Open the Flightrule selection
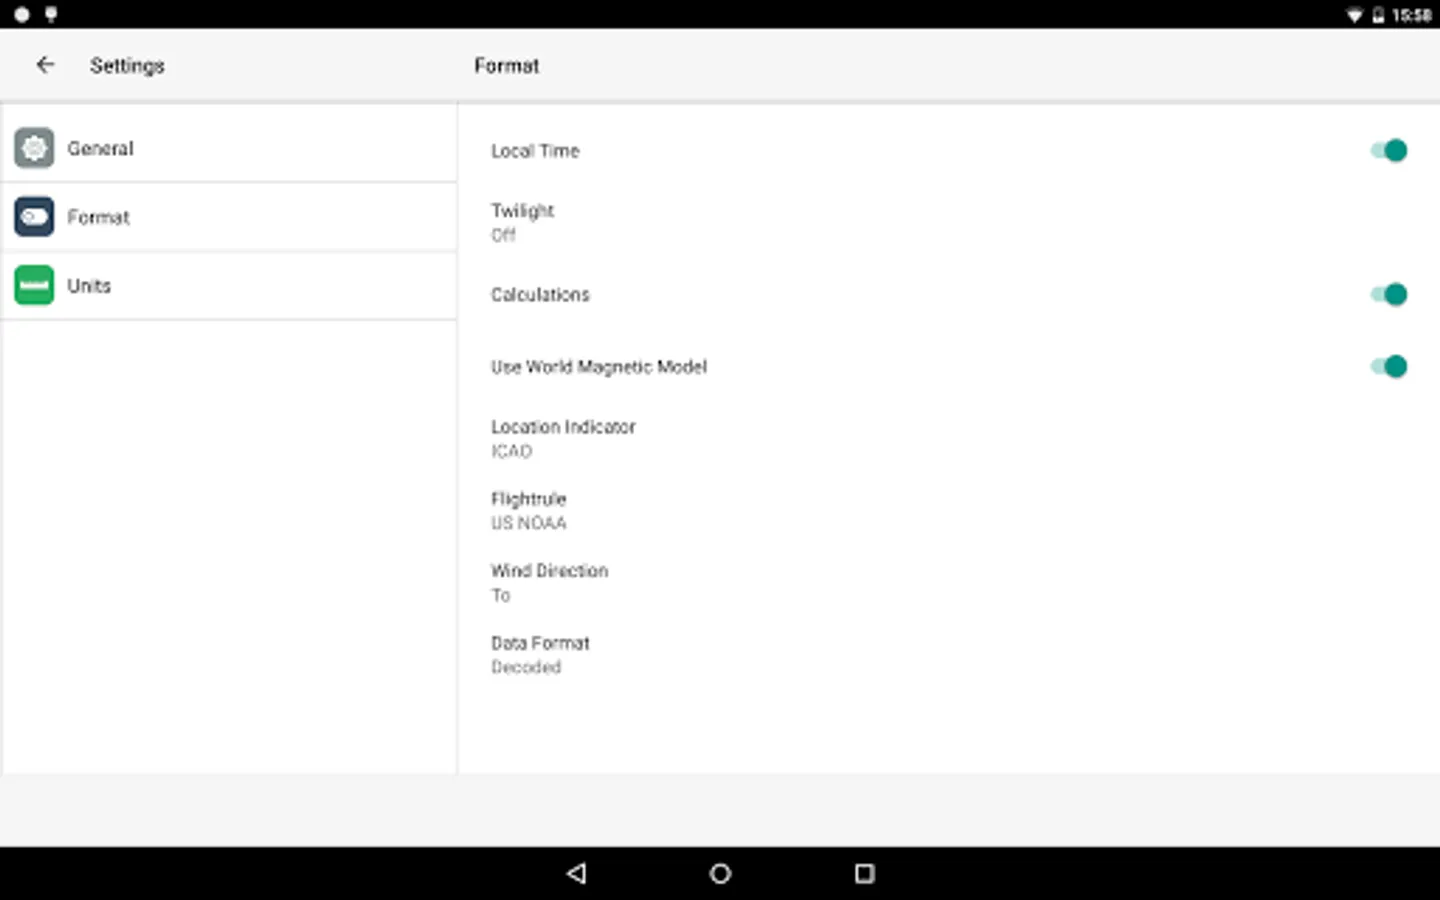This screenshot has height=900, width=1440. click(x=949, y=510)
